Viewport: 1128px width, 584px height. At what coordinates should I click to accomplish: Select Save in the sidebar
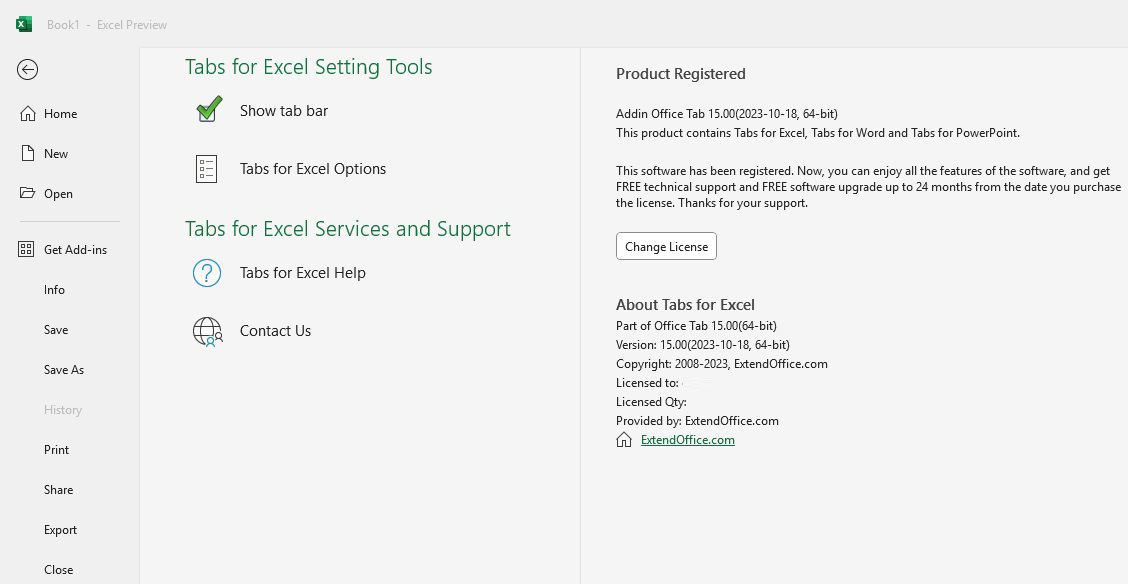tap(56, 330)
